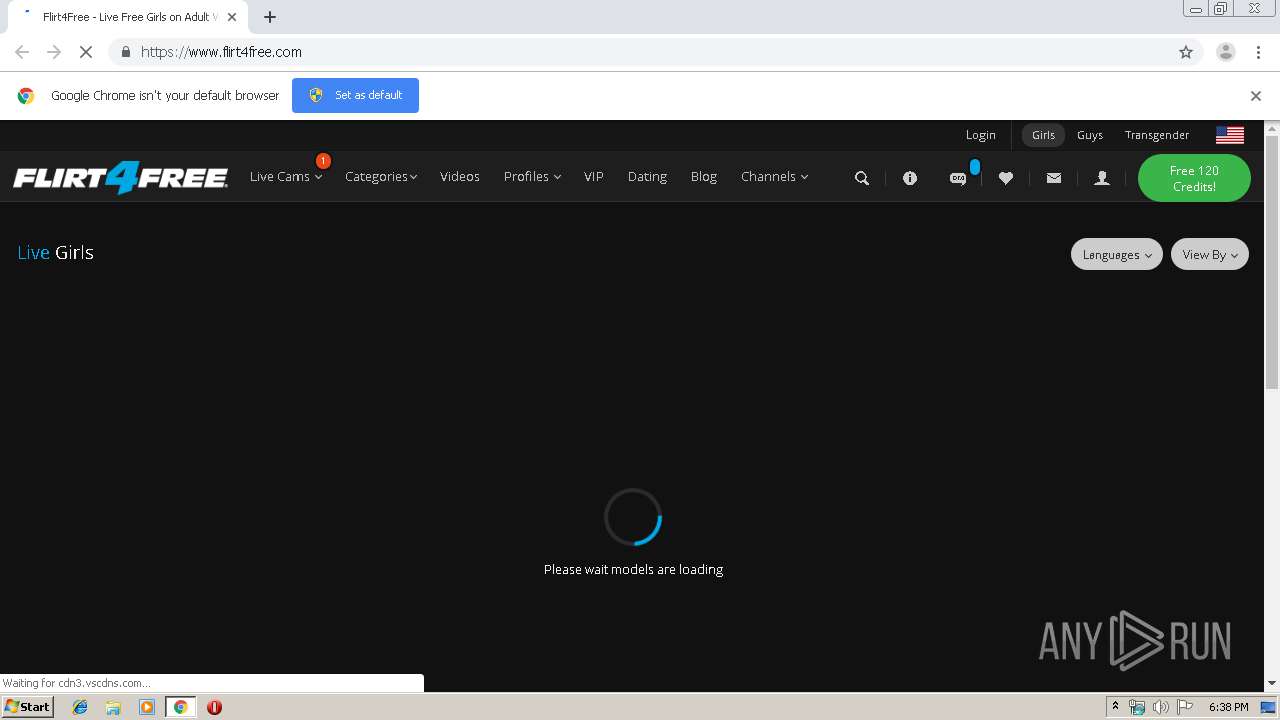Open favorites heart icon
The width and height of the screenshot is (1280, 720).
click(1006, 178)
